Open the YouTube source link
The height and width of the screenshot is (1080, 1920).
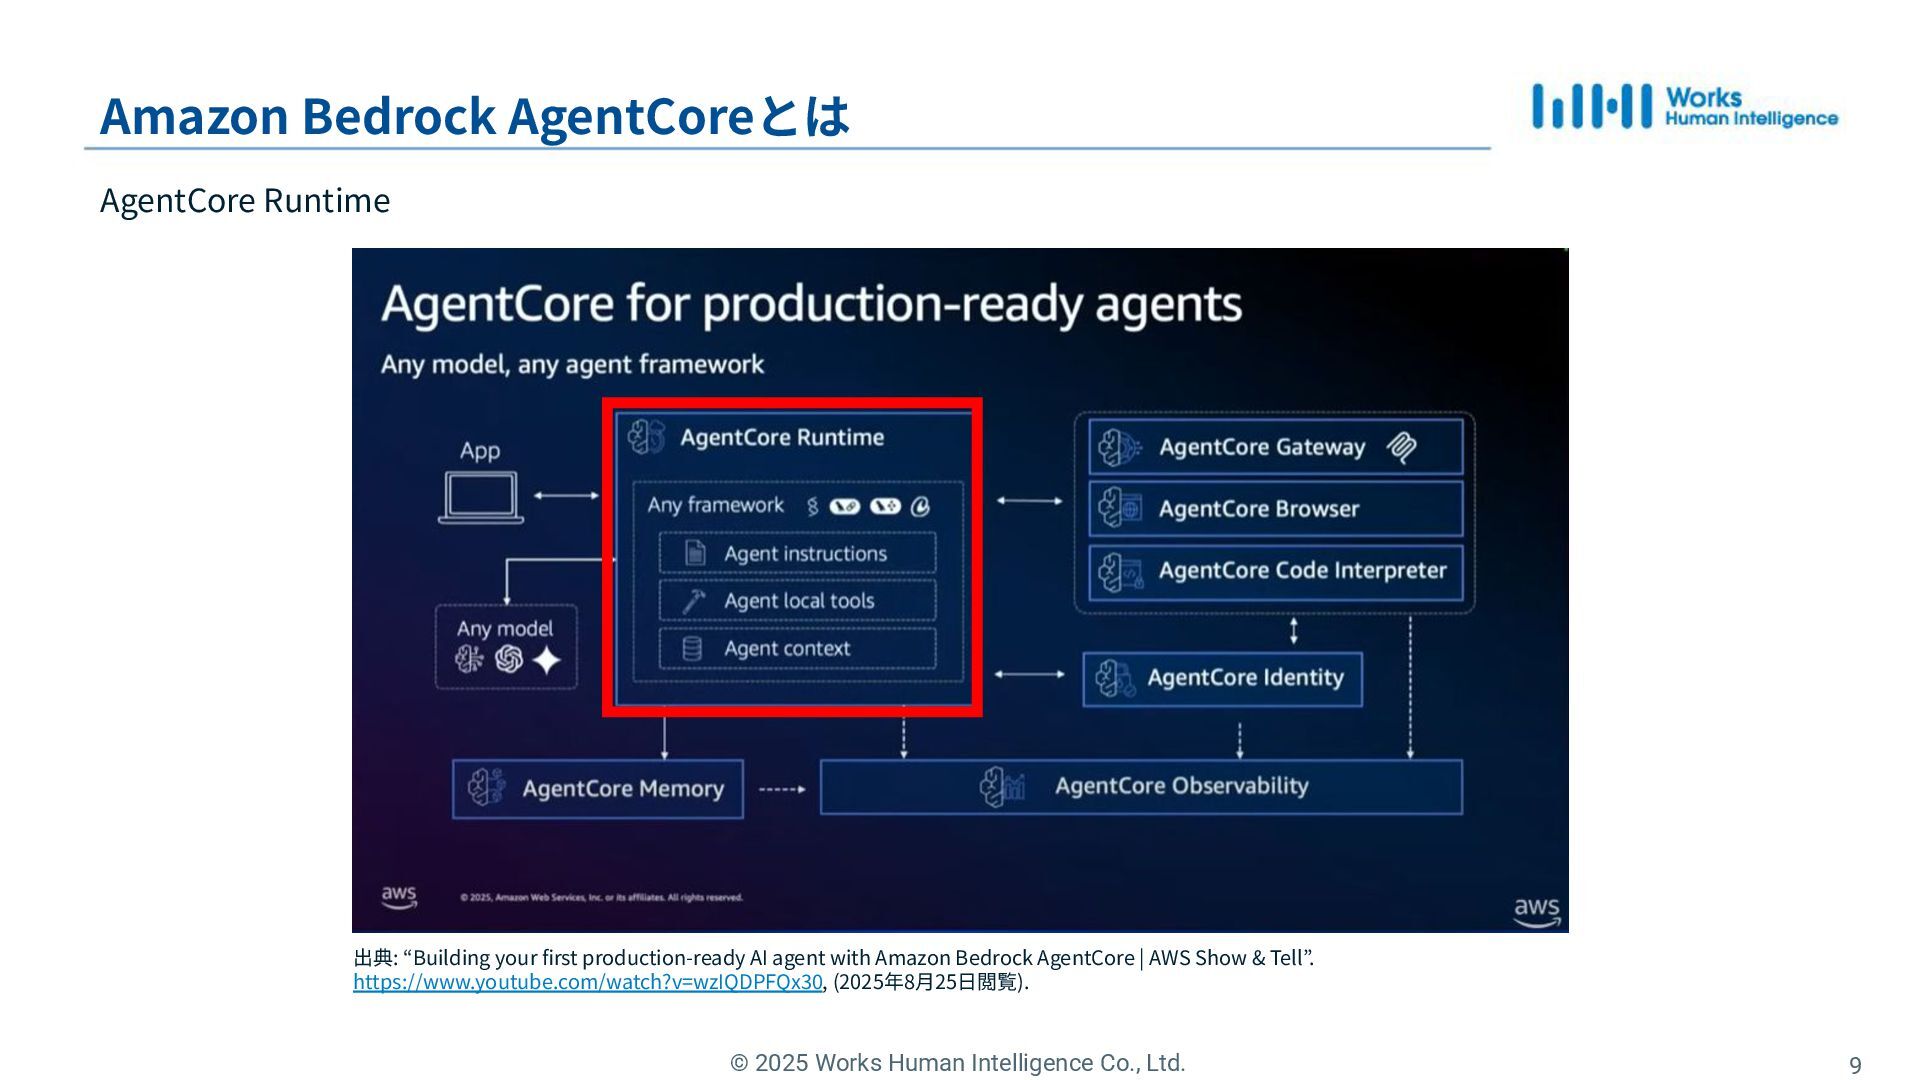point(588,982)
